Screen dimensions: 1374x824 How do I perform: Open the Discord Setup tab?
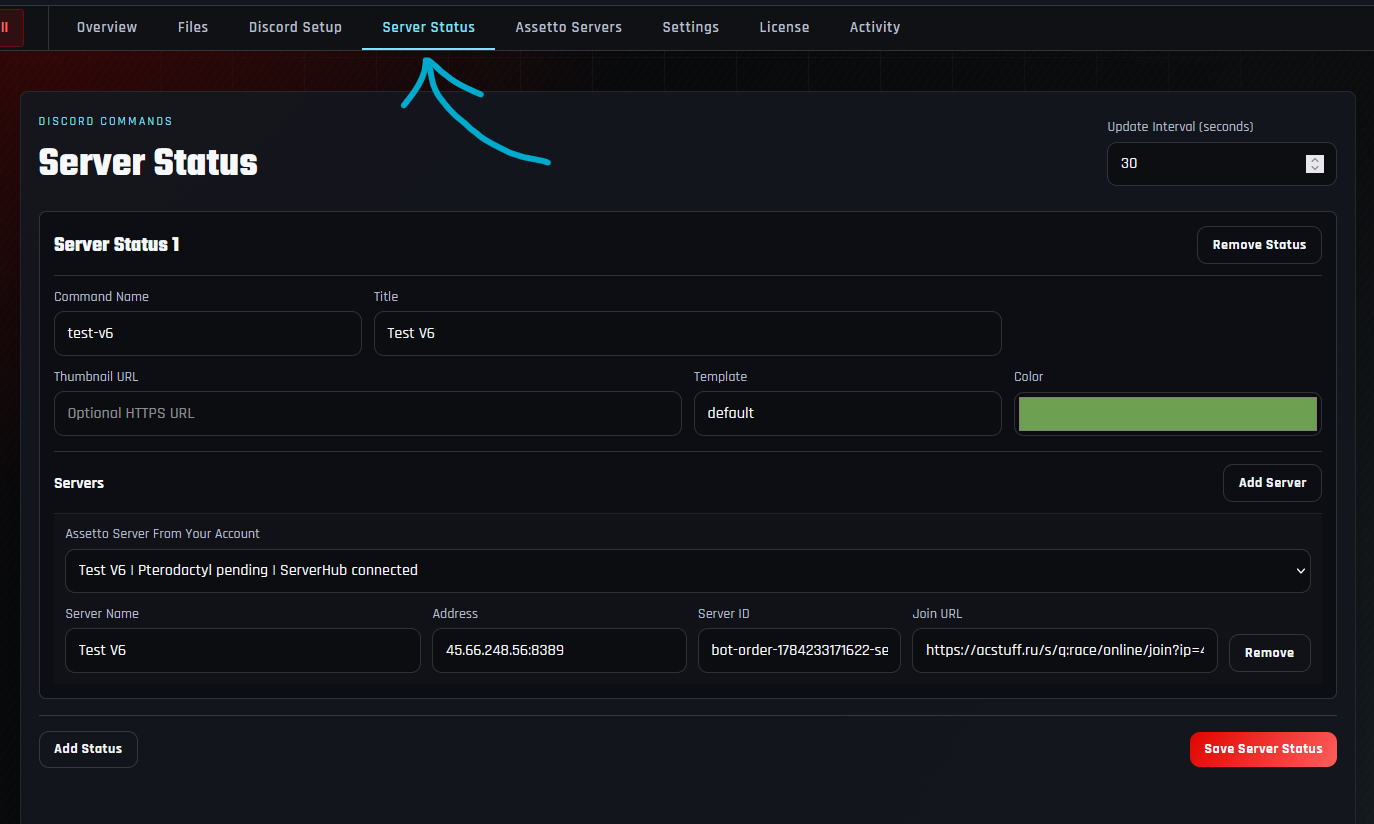click(x=295, y=27)
